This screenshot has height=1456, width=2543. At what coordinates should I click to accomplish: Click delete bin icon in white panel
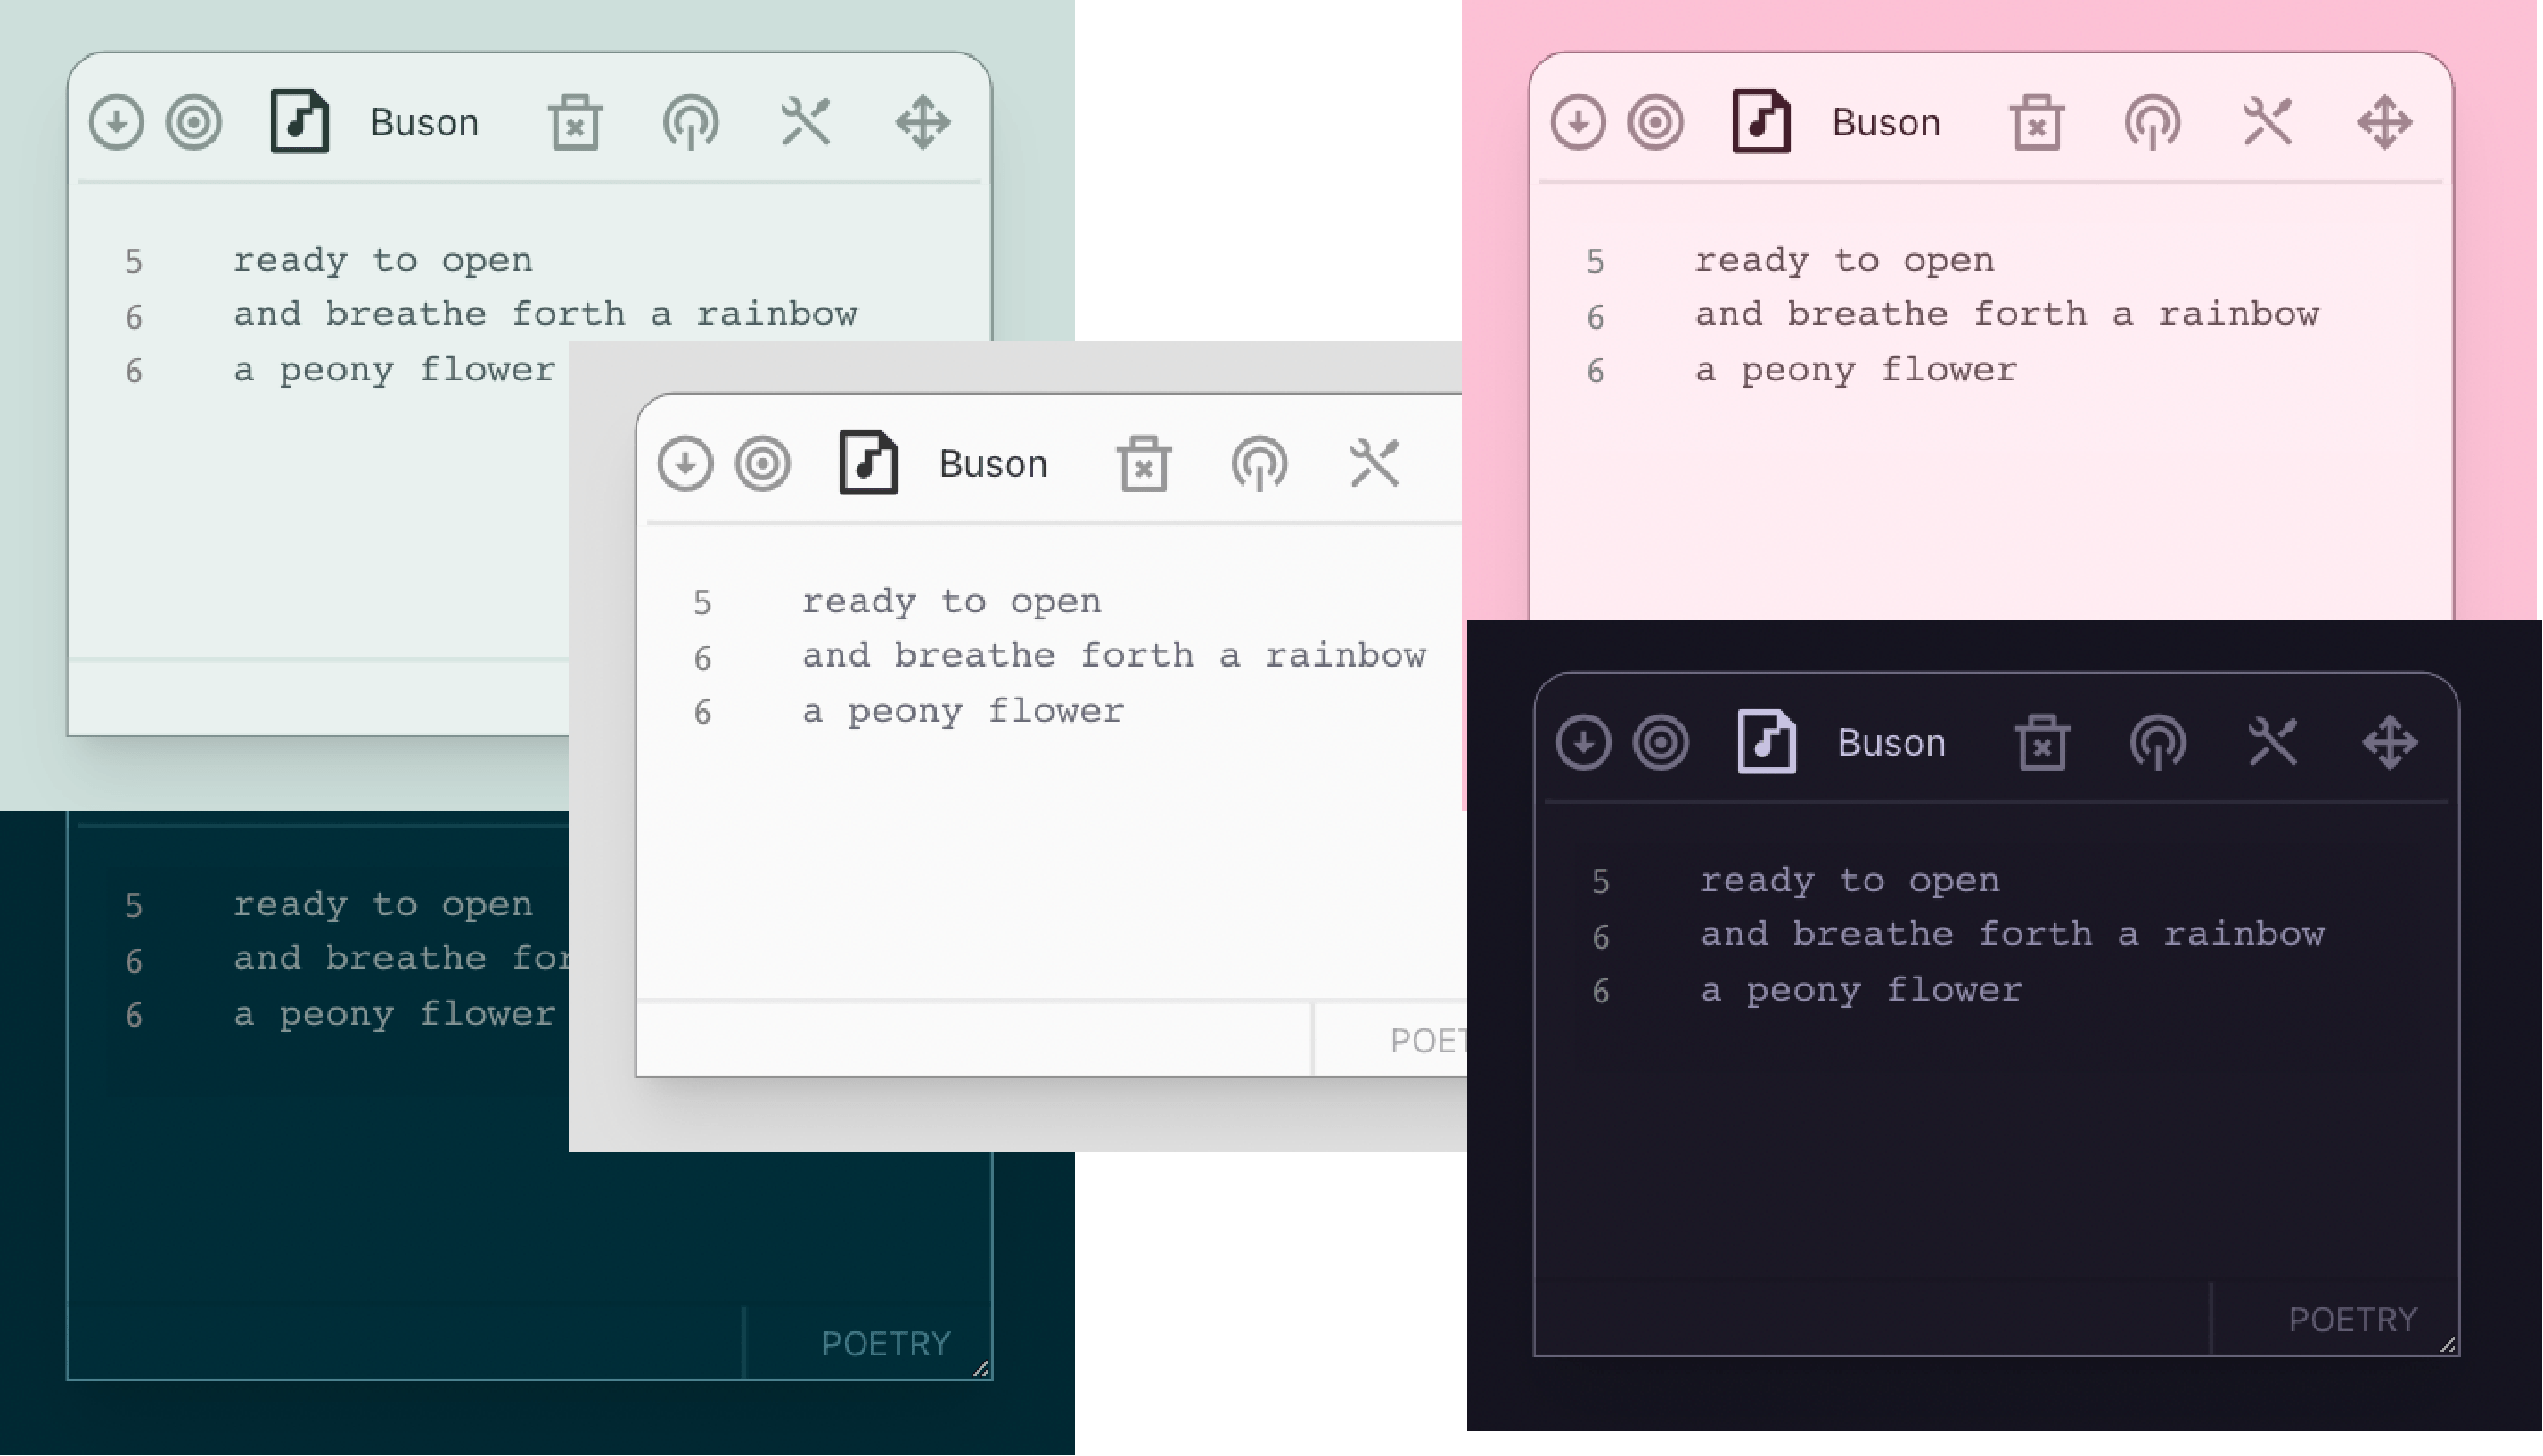1143,463
